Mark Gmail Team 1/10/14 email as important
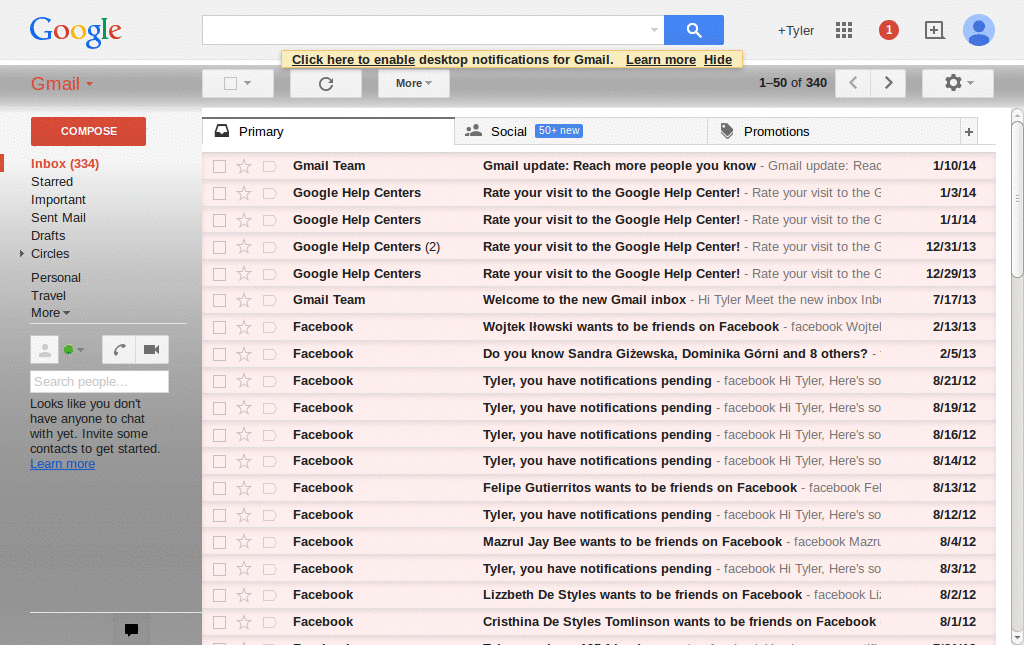The height and width of the screenshot is (645, 1024). pyautogui.click(x=269, y=166)
